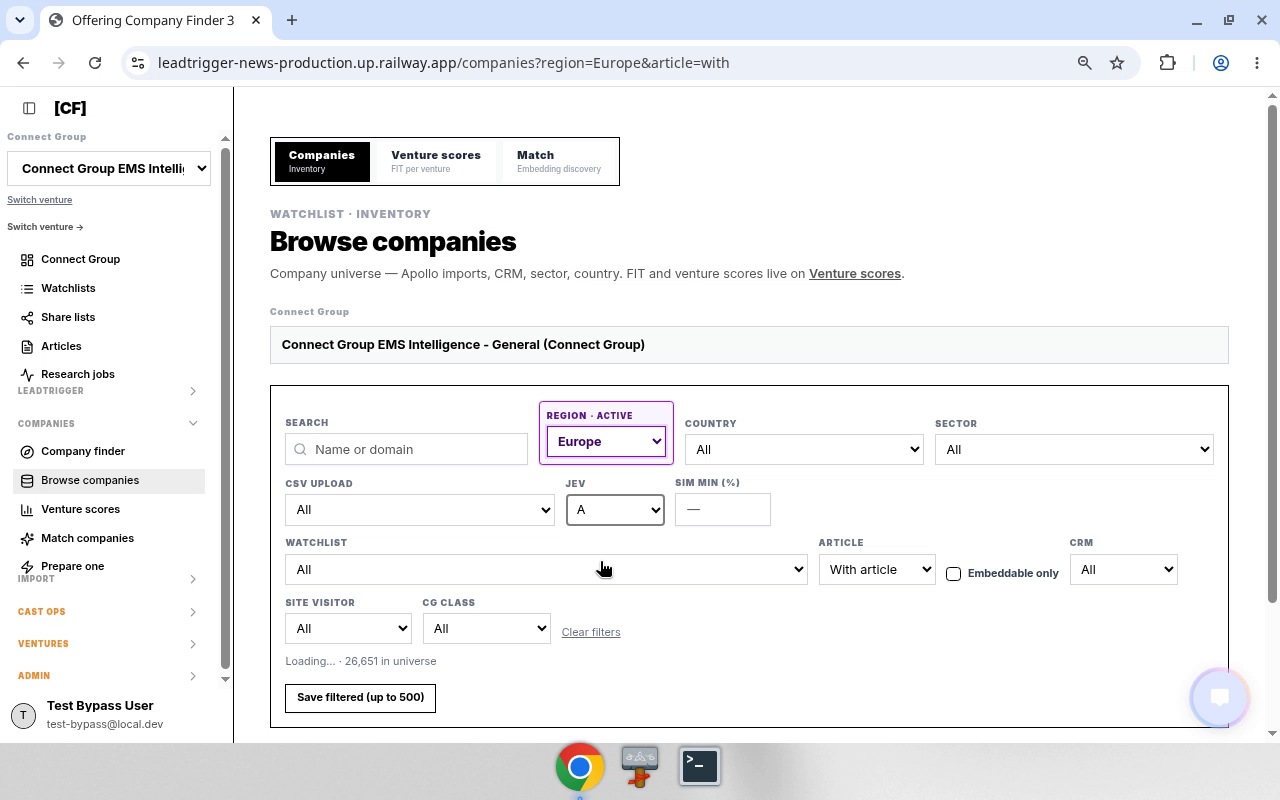The image size is (1280, 800).
Task: Click the Research jobs pulse icon
Action: tap(27, 375)
